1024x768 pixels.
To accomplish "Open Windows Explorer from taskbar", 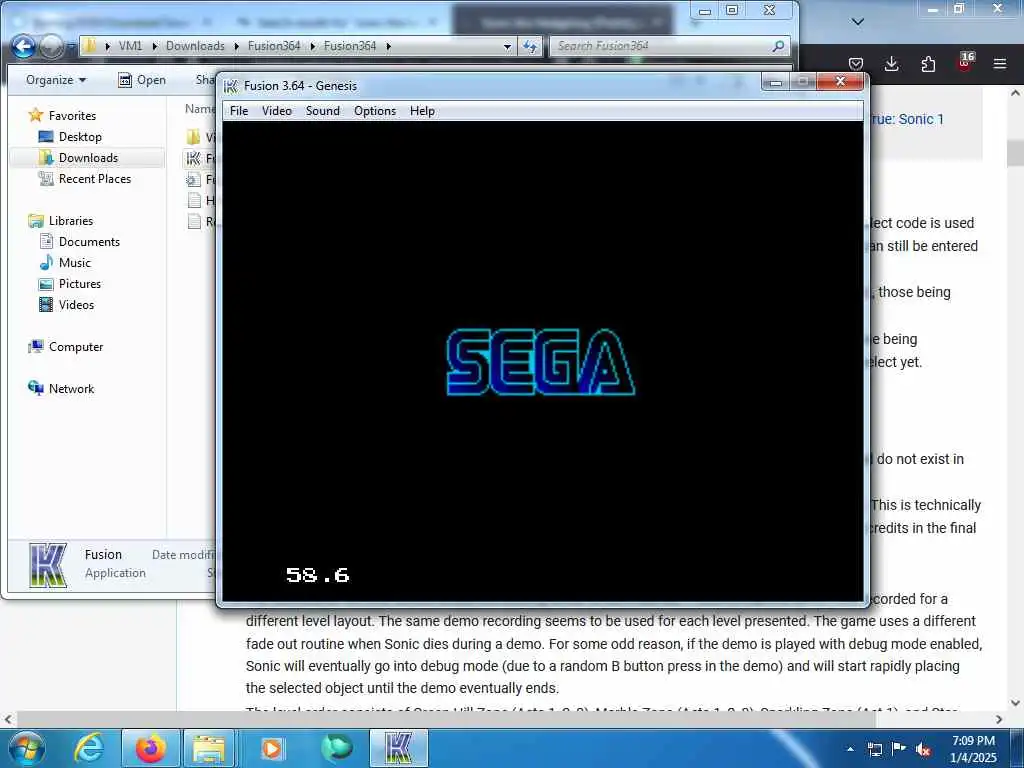I will 208,748.
